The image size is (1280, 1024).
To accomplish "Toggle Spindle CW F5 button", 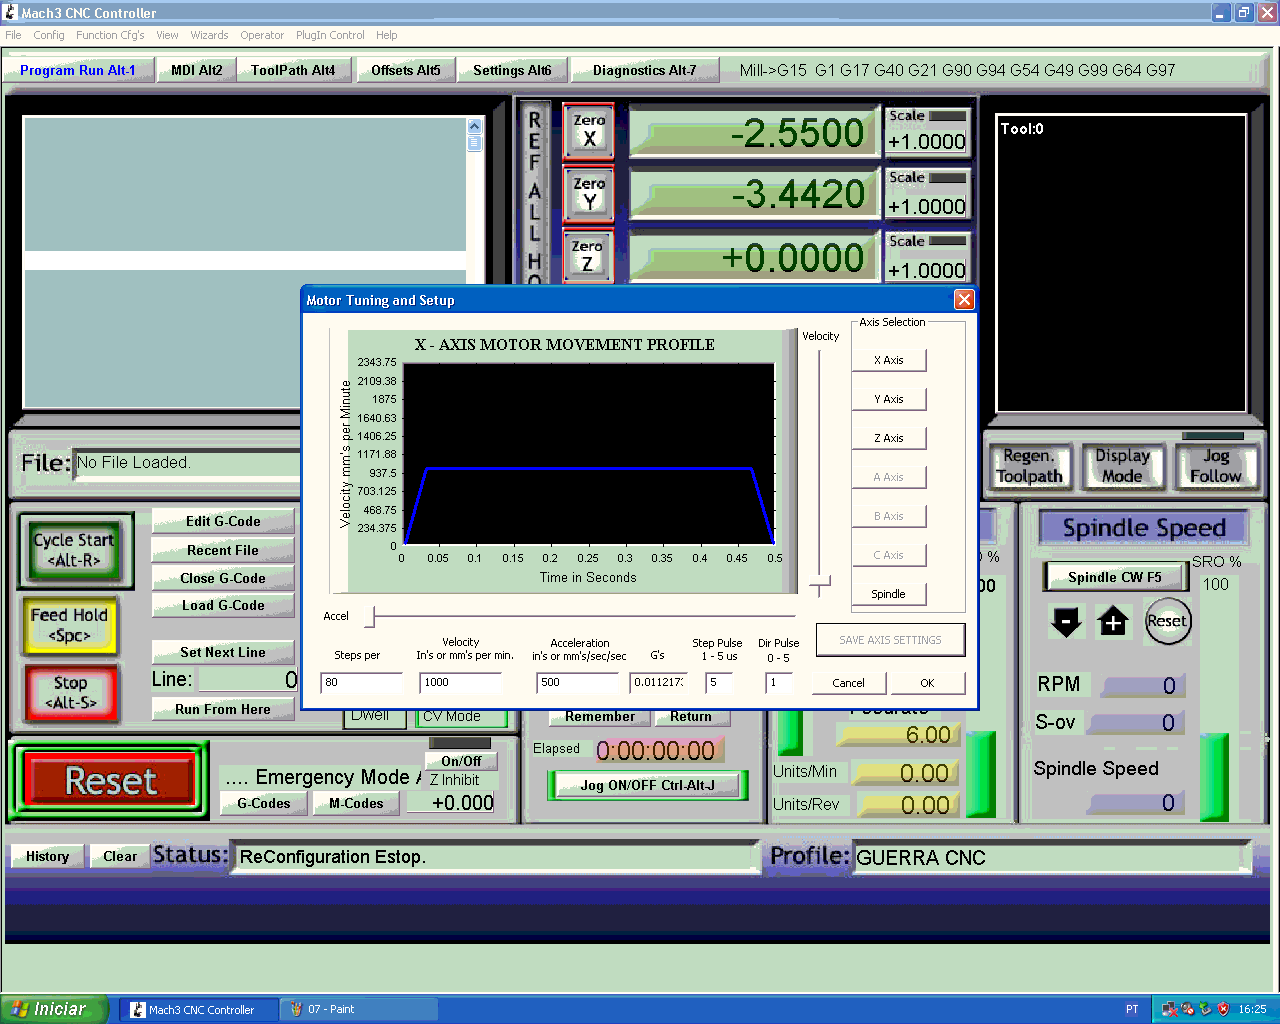I will (1114, 577).
